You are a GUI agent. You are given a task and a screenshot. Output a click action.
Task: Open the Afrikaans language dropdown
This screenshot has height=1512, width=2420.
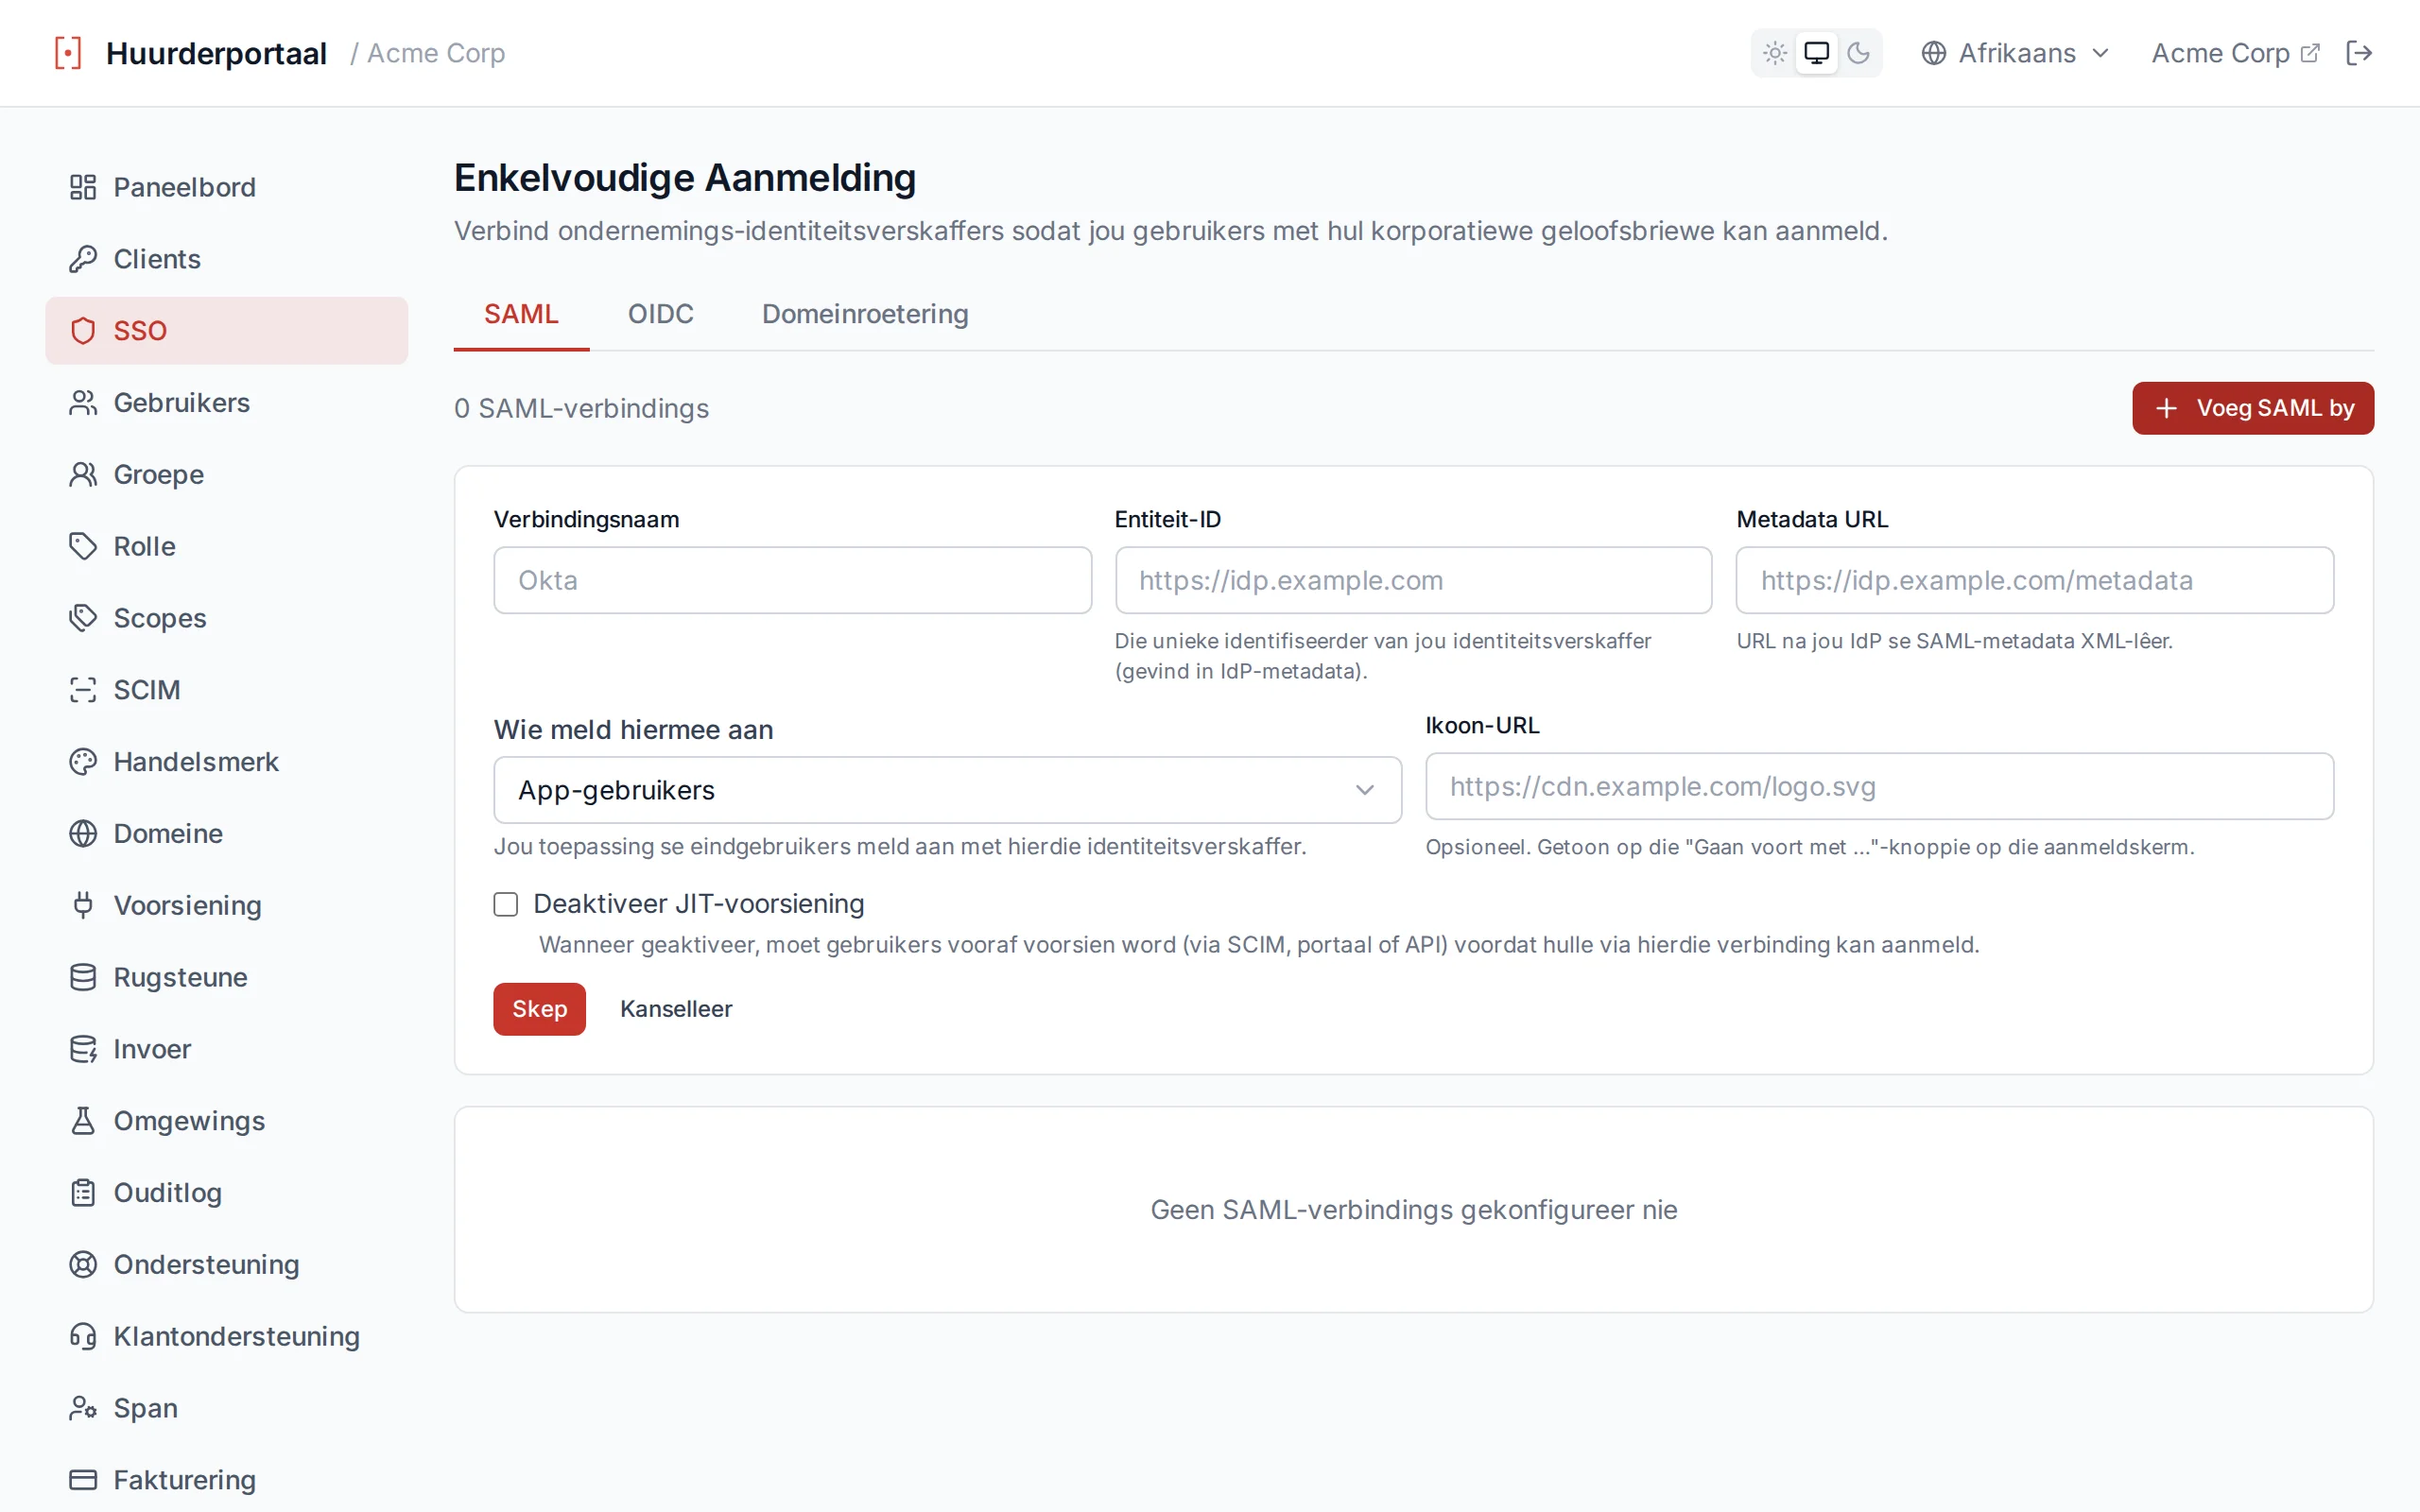coord(2015,53)
